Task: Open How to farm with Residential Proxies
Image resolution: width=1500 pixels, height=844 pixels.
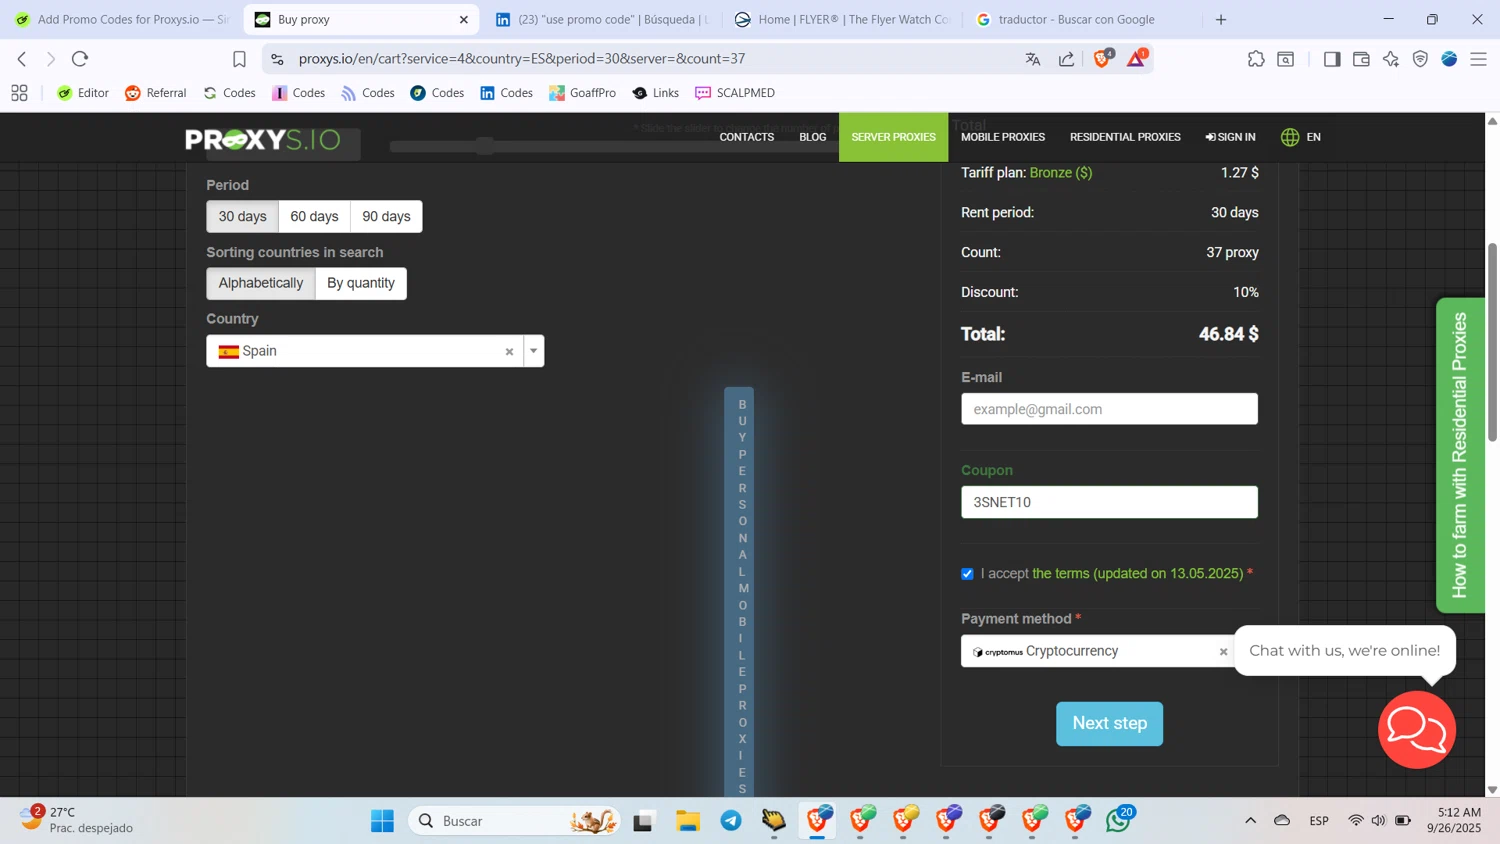Action: click(x=1460, y=455)
